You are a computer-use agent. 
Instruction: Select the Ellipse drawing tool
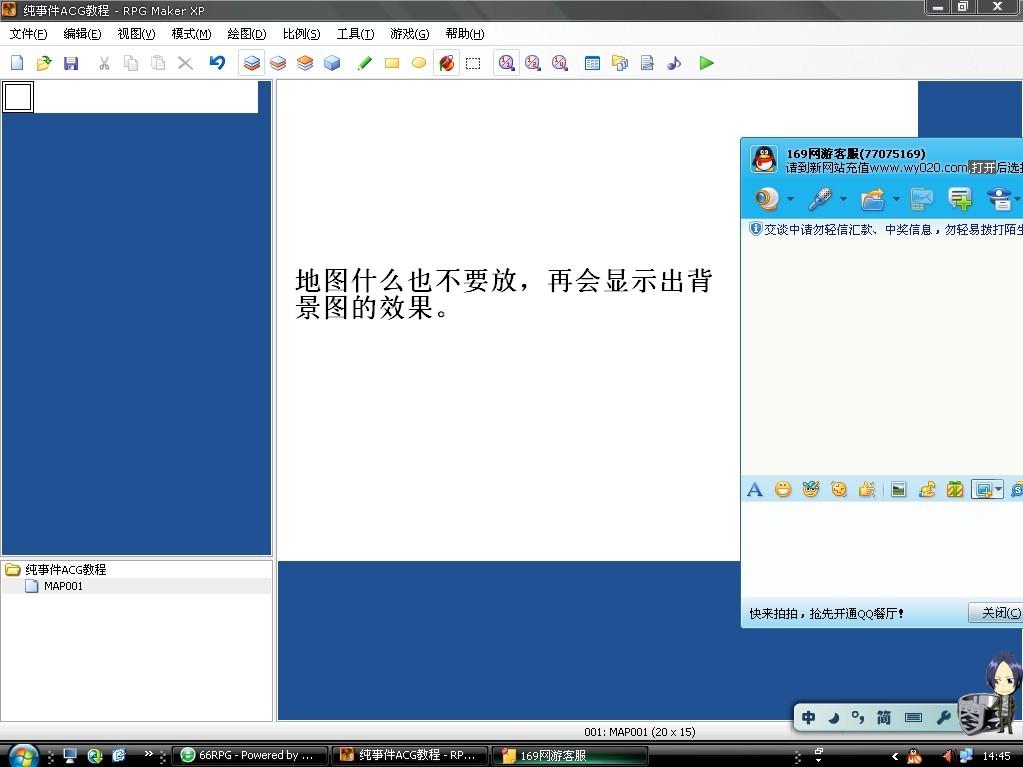[419, 63]
